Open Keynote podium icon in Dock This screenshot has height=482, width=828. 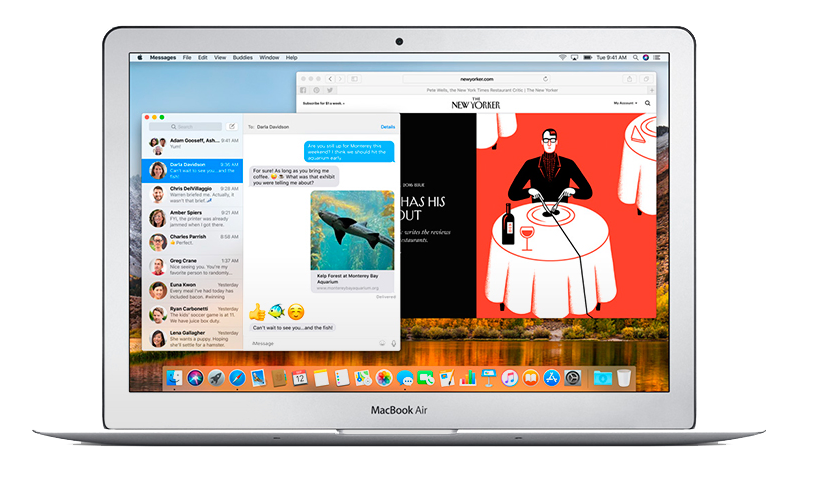(x=488, y=378)
